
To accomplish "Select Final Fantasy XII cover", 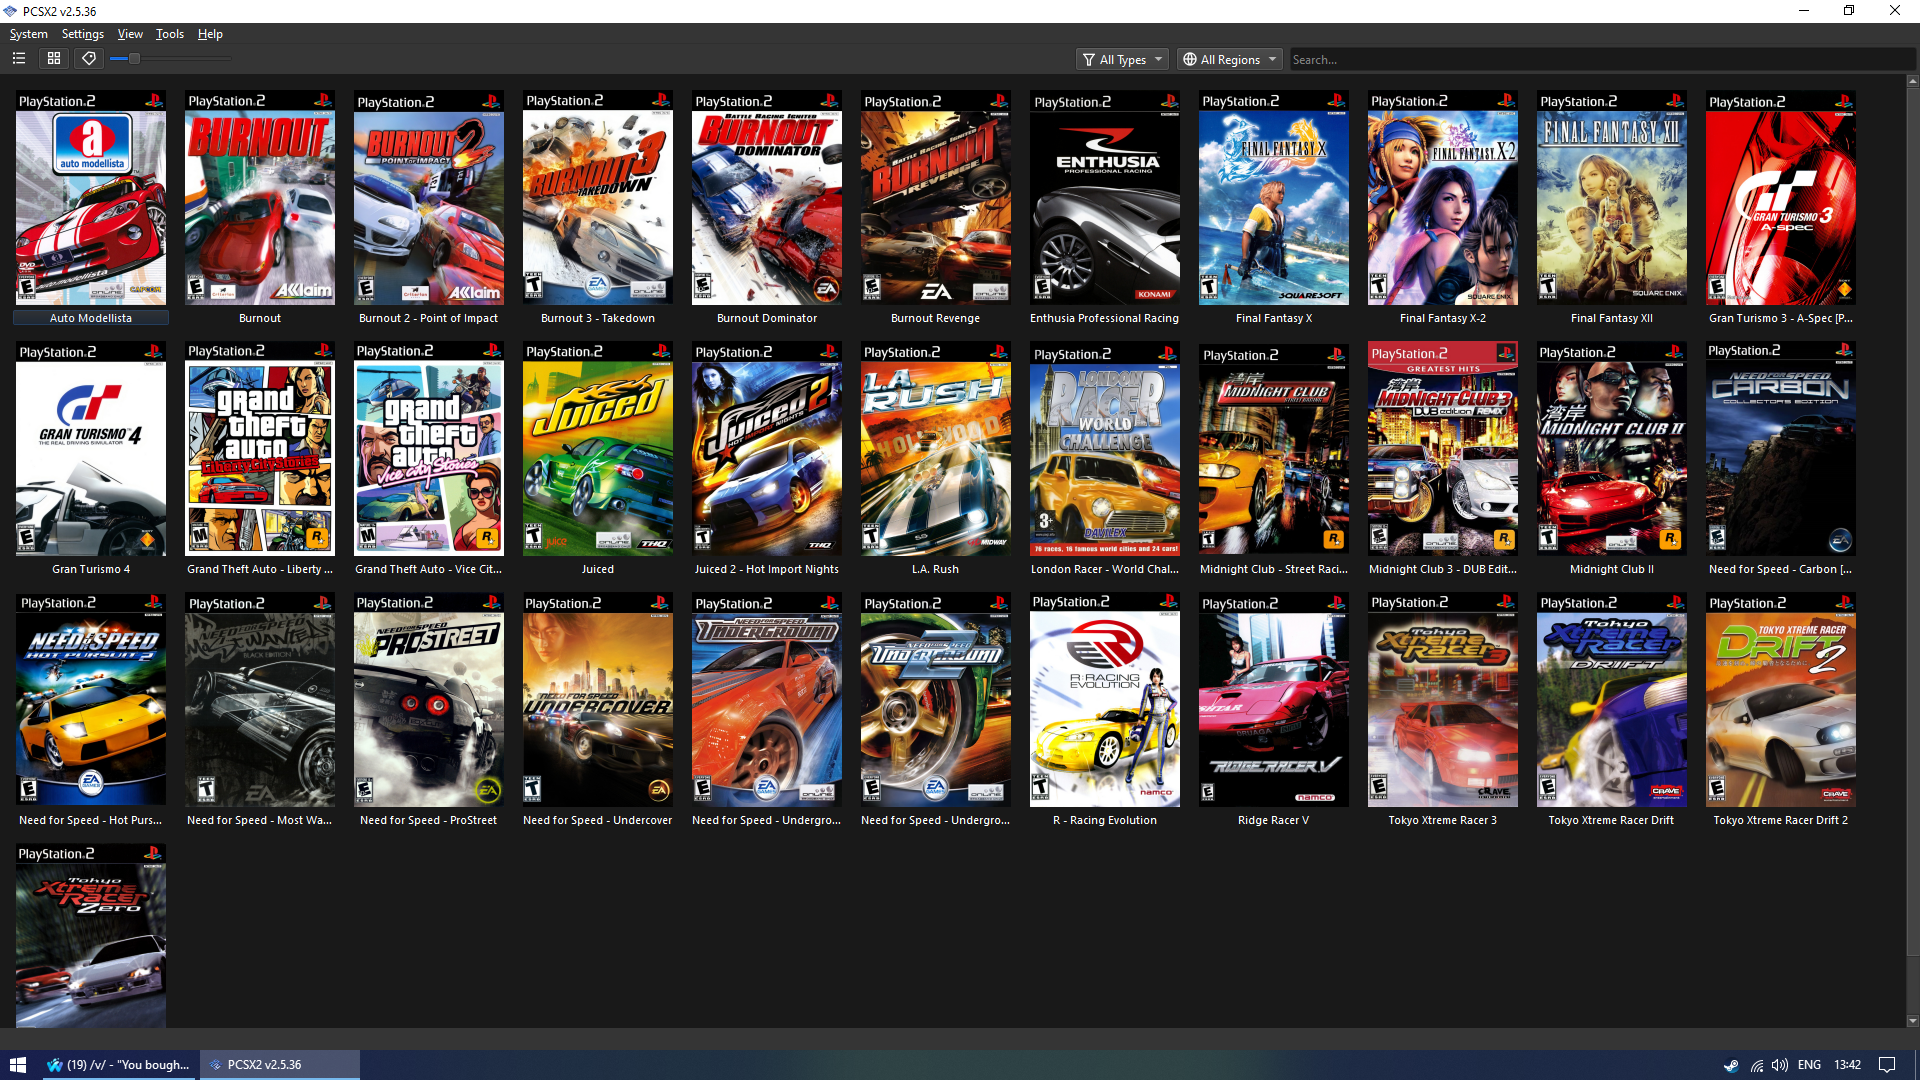I will [x=1612, y=198].
